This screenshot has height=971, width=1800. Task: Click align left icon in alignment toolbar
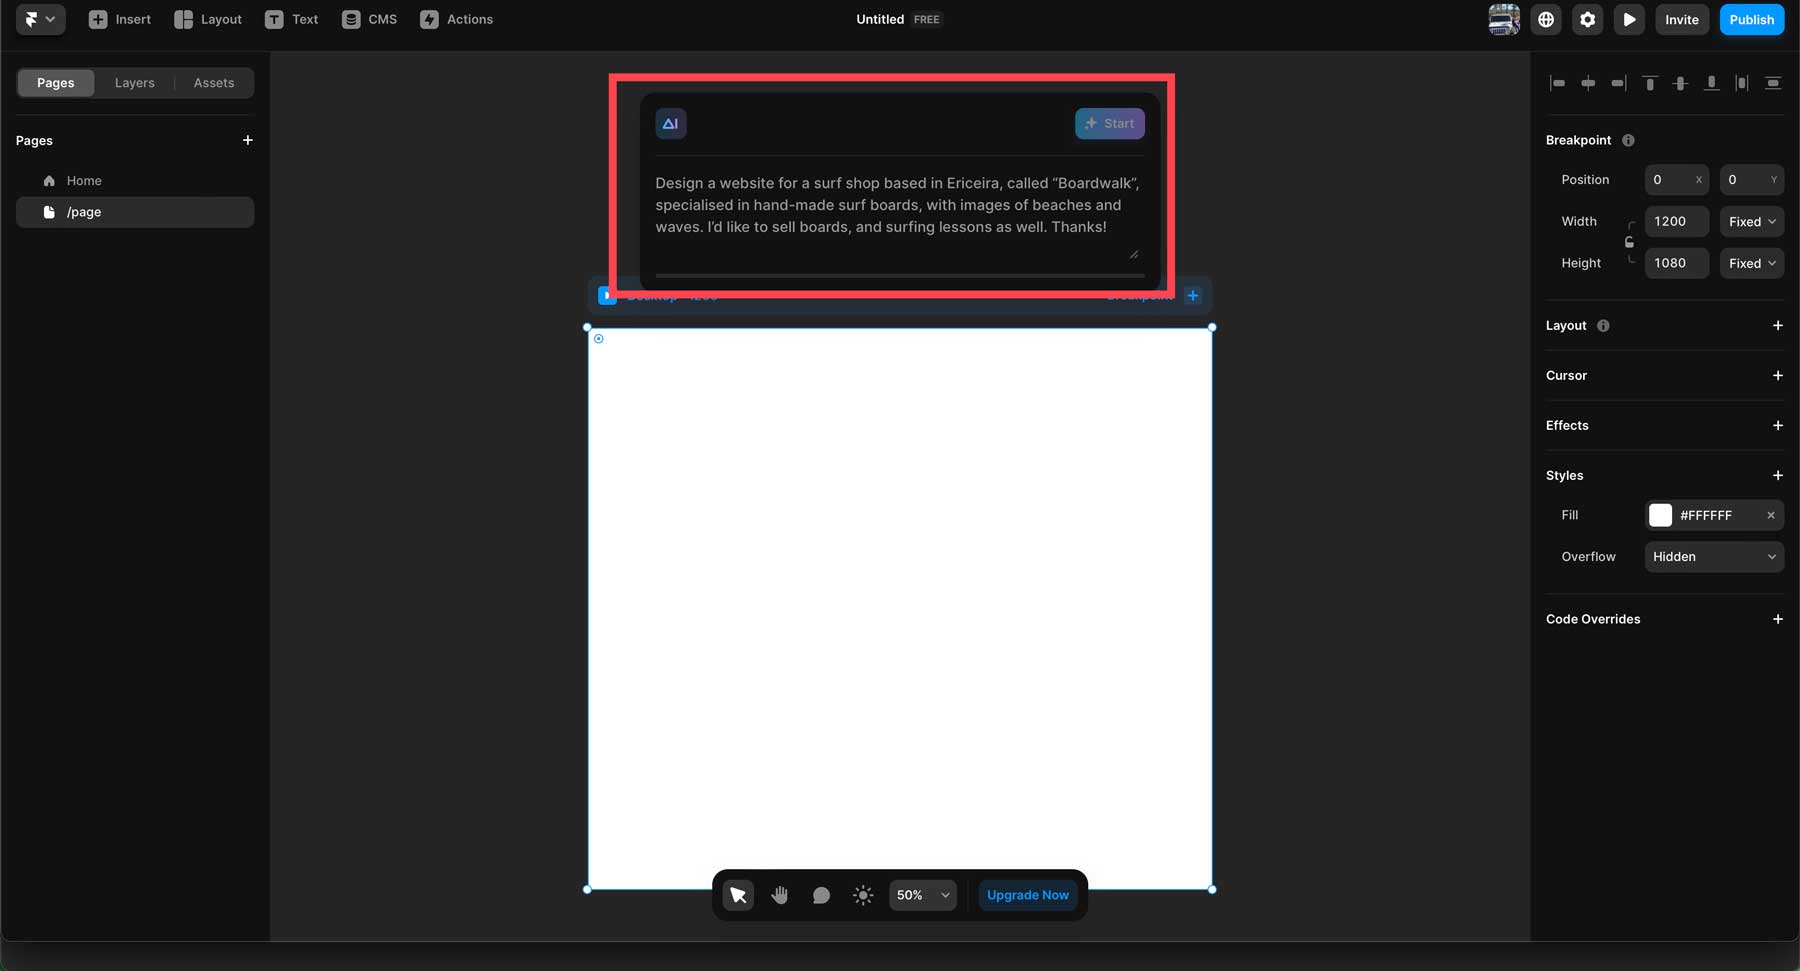1559,83
